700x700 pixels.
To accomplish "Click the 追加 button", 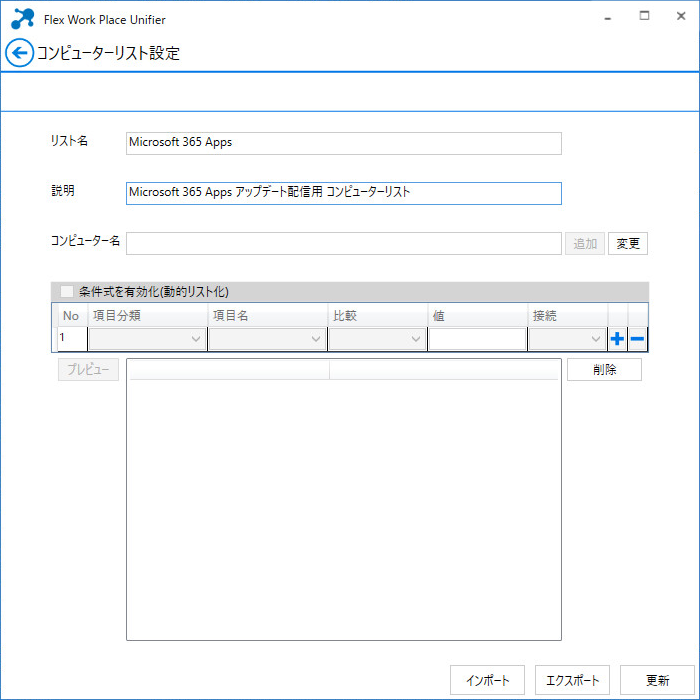I will click(x=584, y=243).
